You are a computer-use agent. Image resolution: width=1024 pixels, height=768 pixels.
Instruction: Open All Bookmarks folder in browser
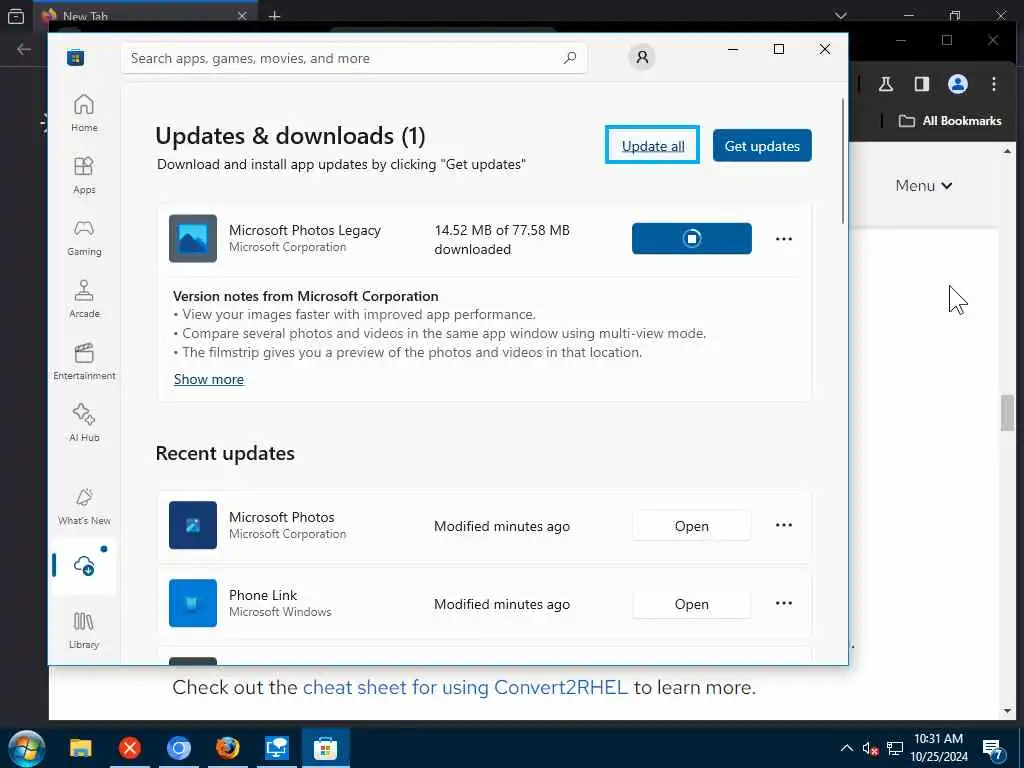pyautogui.click(x=950, y=121)
